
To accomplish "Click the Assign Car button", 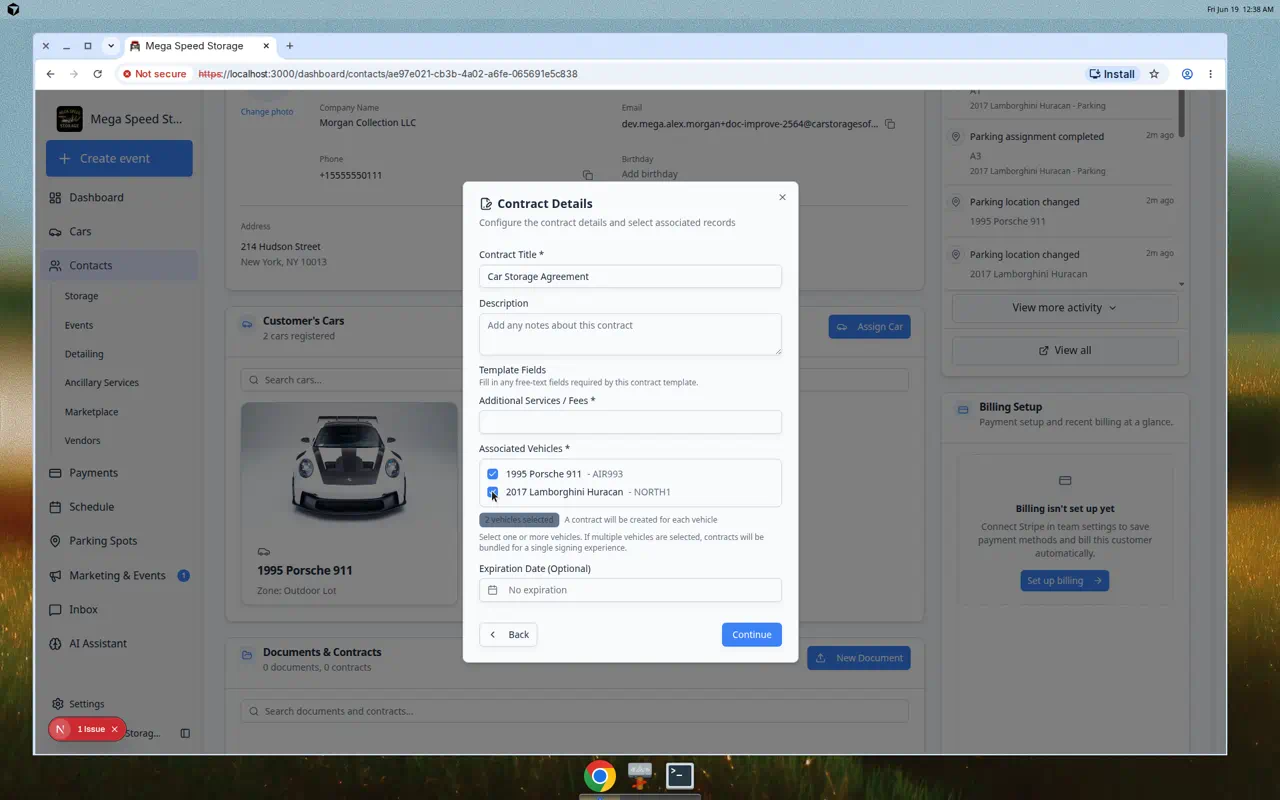I will coord(869,327).
